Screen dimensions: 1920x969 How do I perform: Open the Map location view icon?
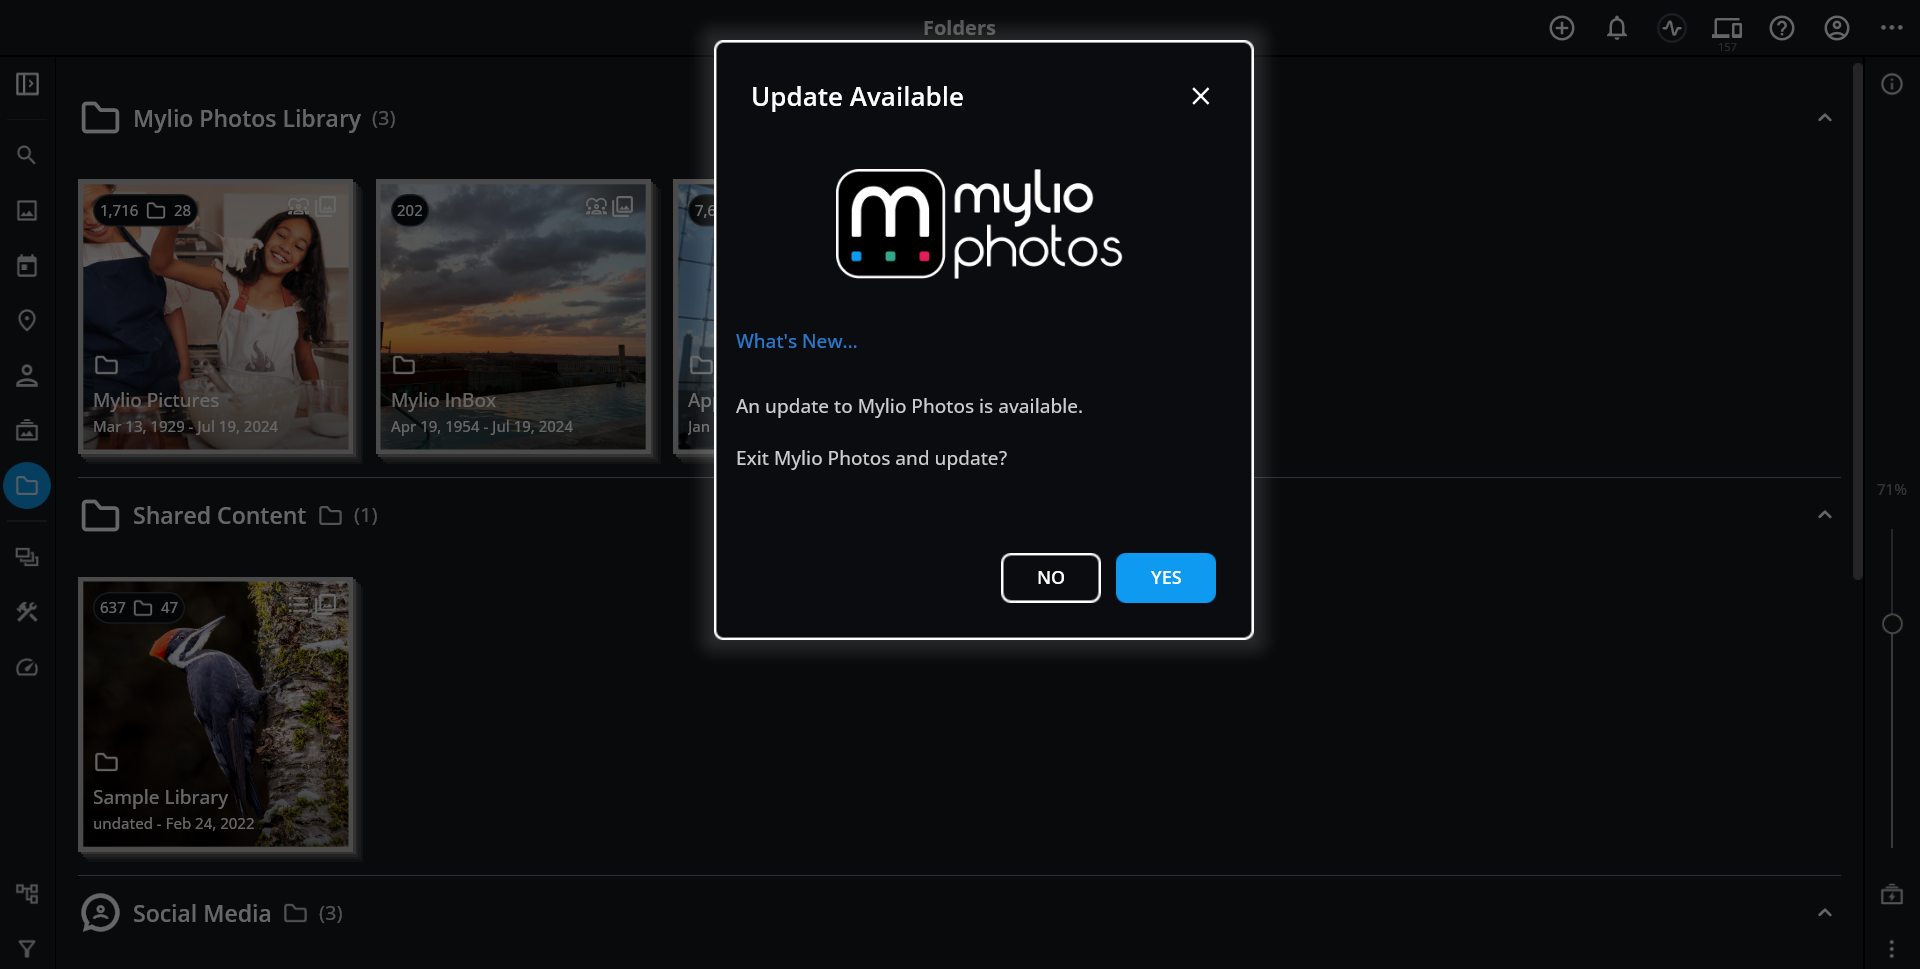(x=27, y=320)
